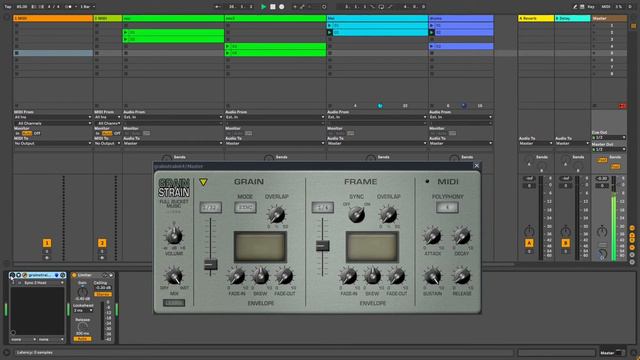Open the voc2 track Audio To Master dropdown
This screenshot has height=360, width=640.
tap(275, 143)
